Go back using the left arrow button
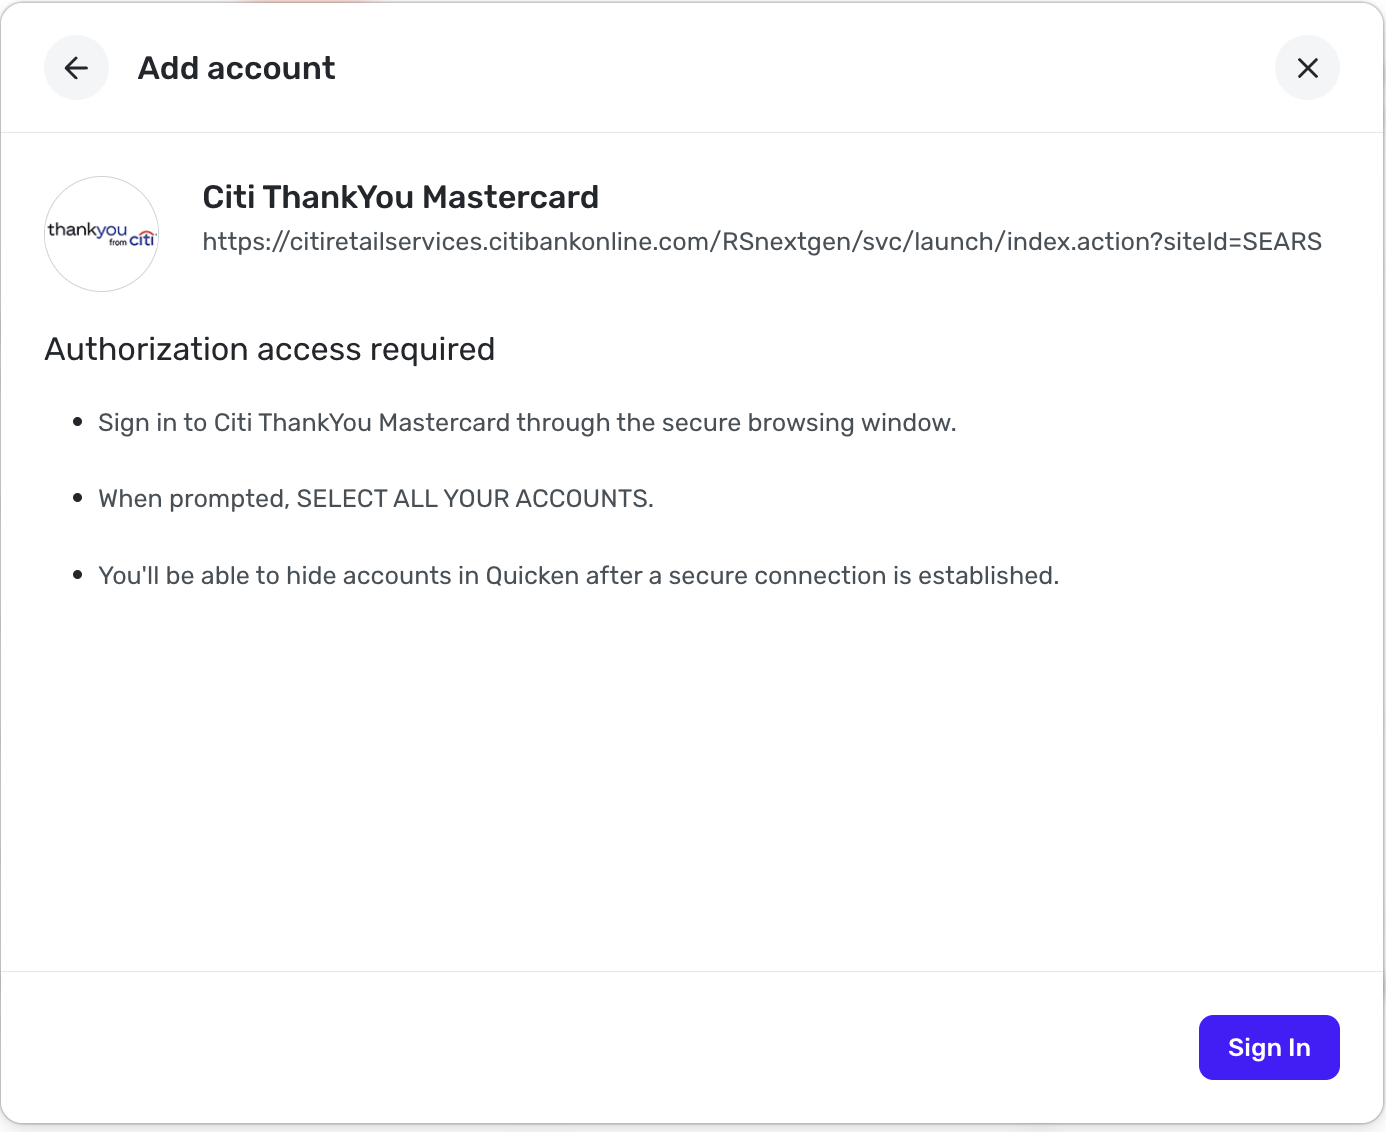The height and width of the screenshot is (1132, 1386). click(x=76, y=68)
